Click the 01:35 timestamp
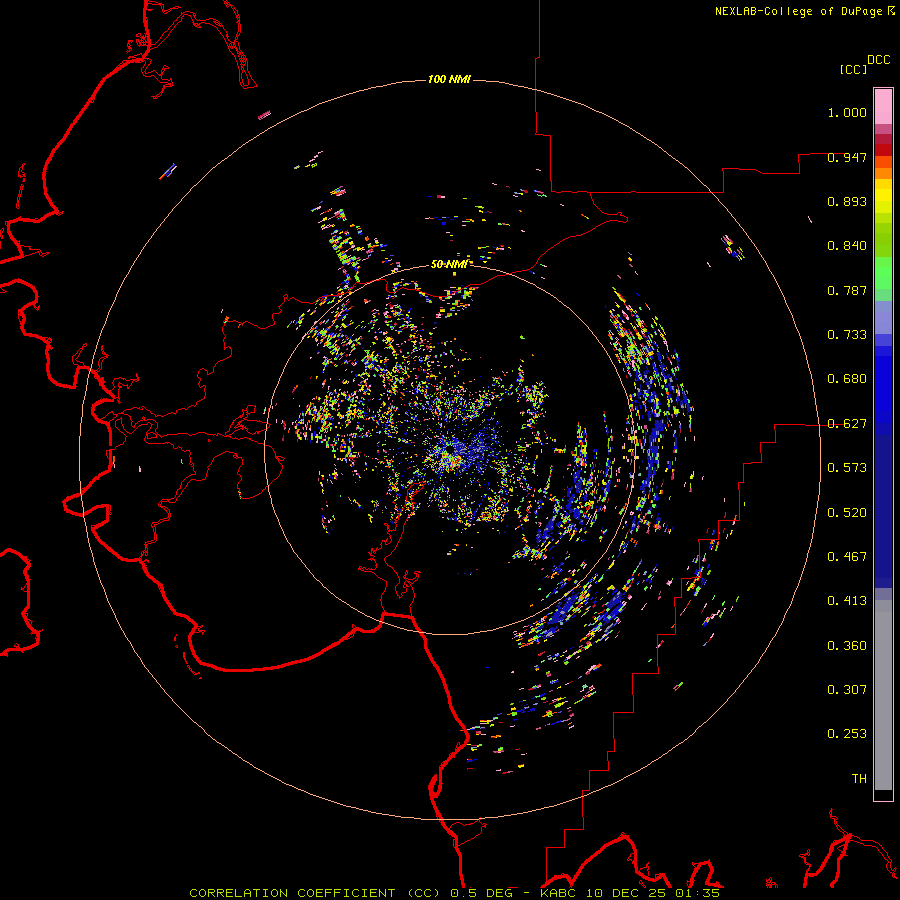This screenshot has width=900, height=900. click(697, 893)
